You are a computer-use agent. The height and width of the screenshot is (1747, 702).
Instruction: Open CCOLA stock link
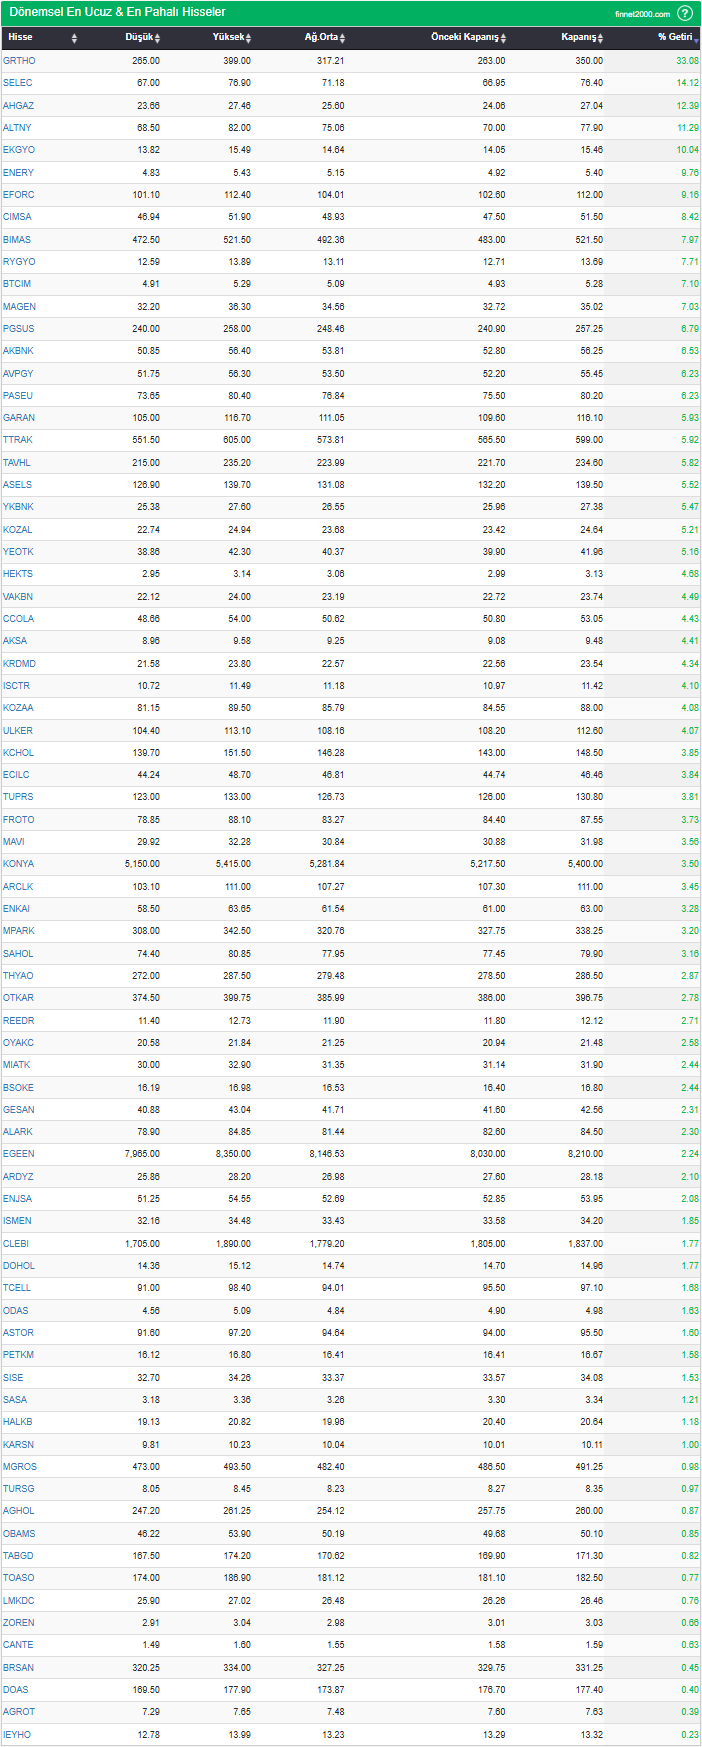(x=18, y=619)
